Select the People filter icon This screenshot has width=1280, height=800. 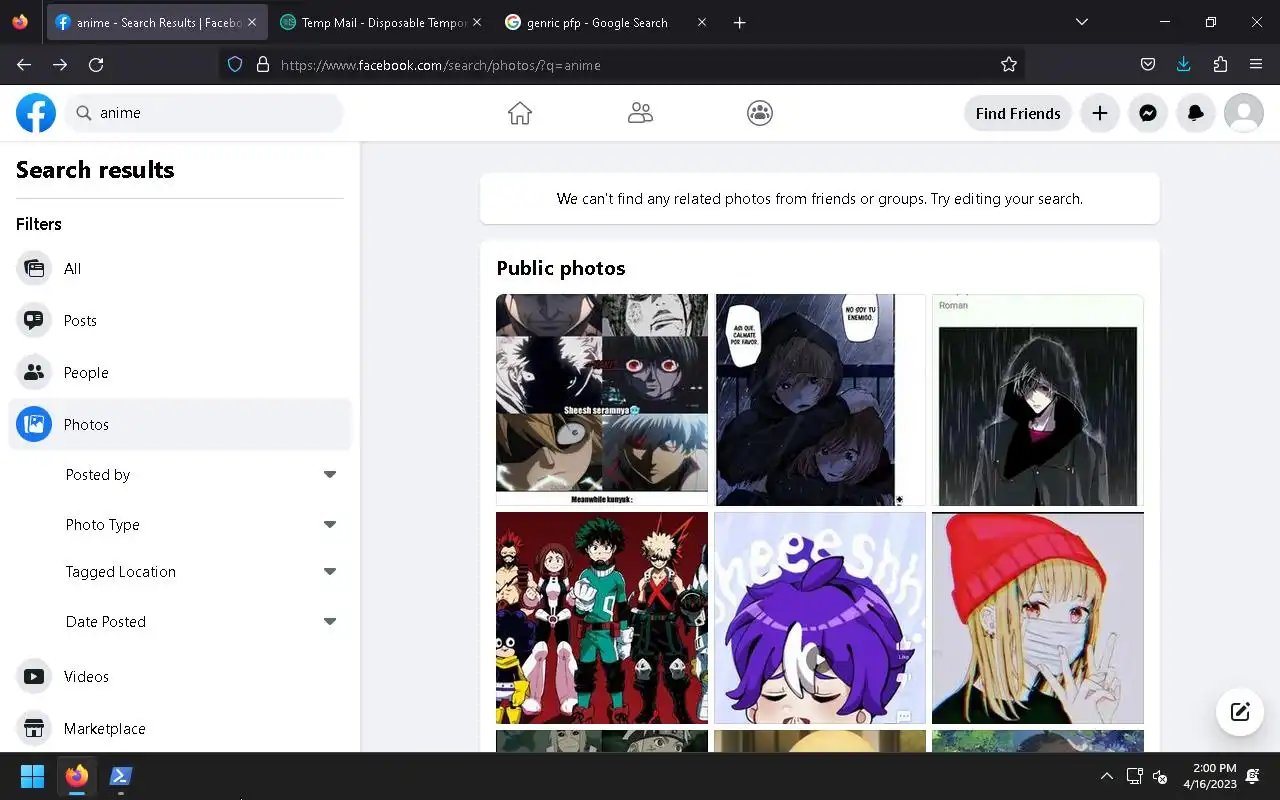pos(34,372)
